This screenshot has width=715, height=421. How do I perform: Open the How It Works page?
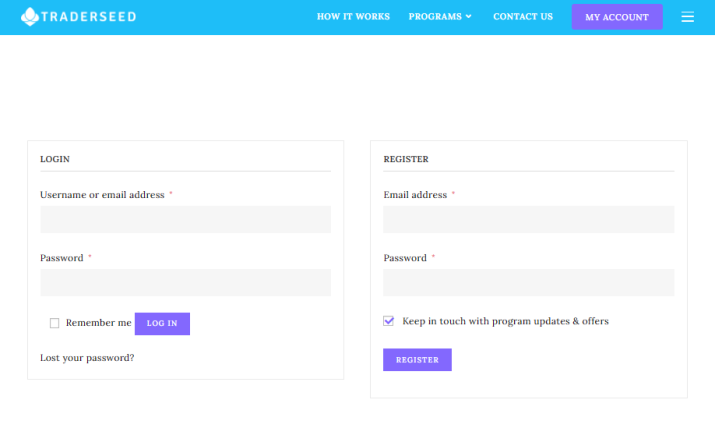coord(353,16)
